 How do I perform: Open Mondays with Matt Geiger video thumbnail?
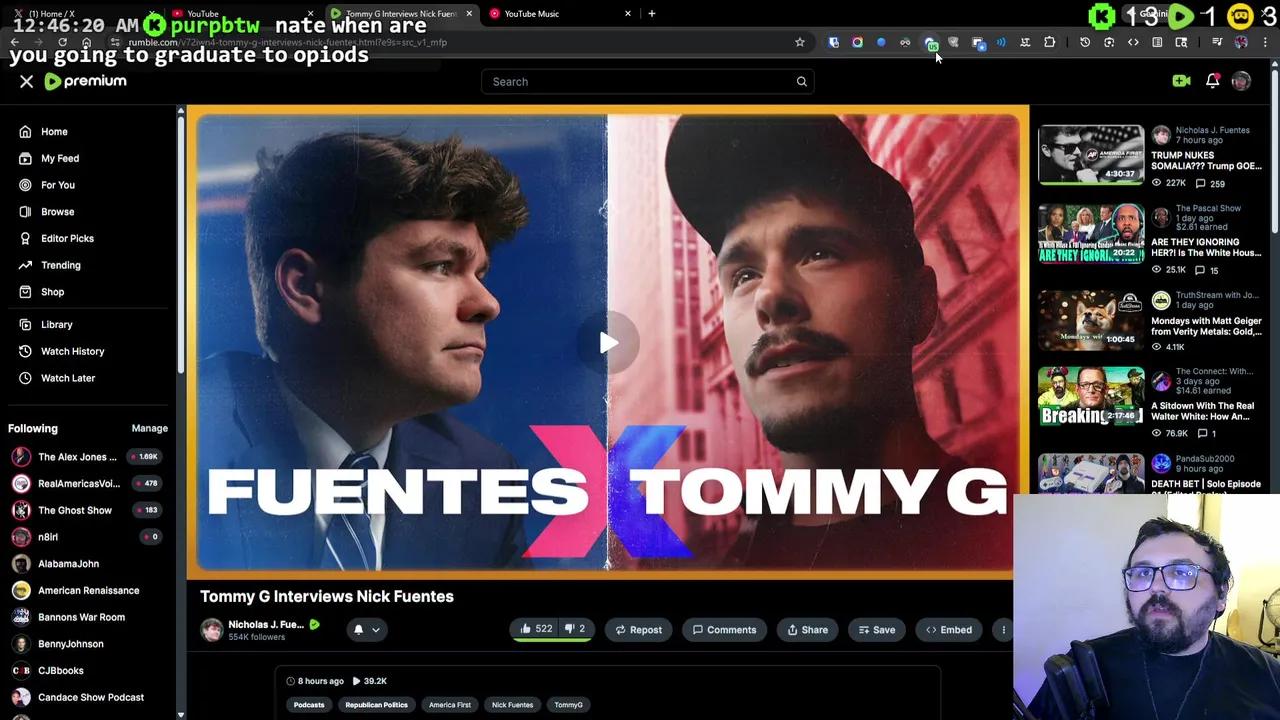click(x=1091, y=319)
